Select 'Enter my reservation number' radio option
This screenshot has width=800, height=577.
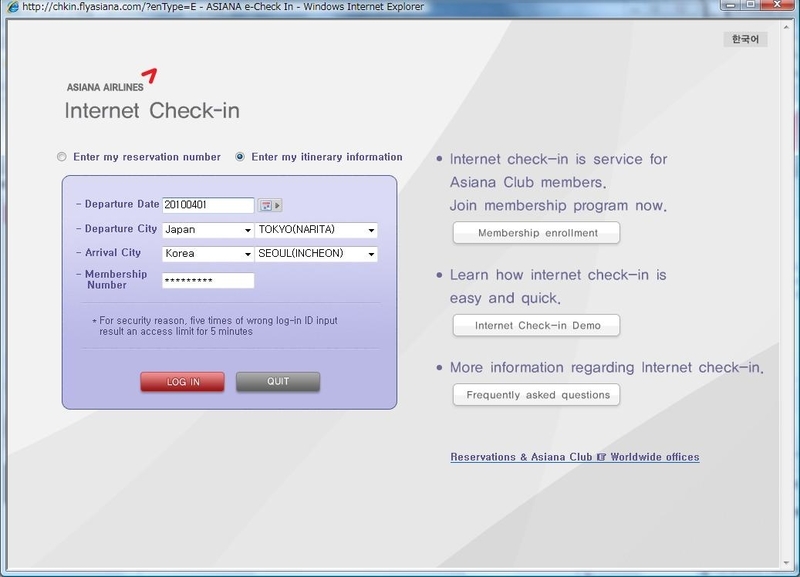point(62,157)
